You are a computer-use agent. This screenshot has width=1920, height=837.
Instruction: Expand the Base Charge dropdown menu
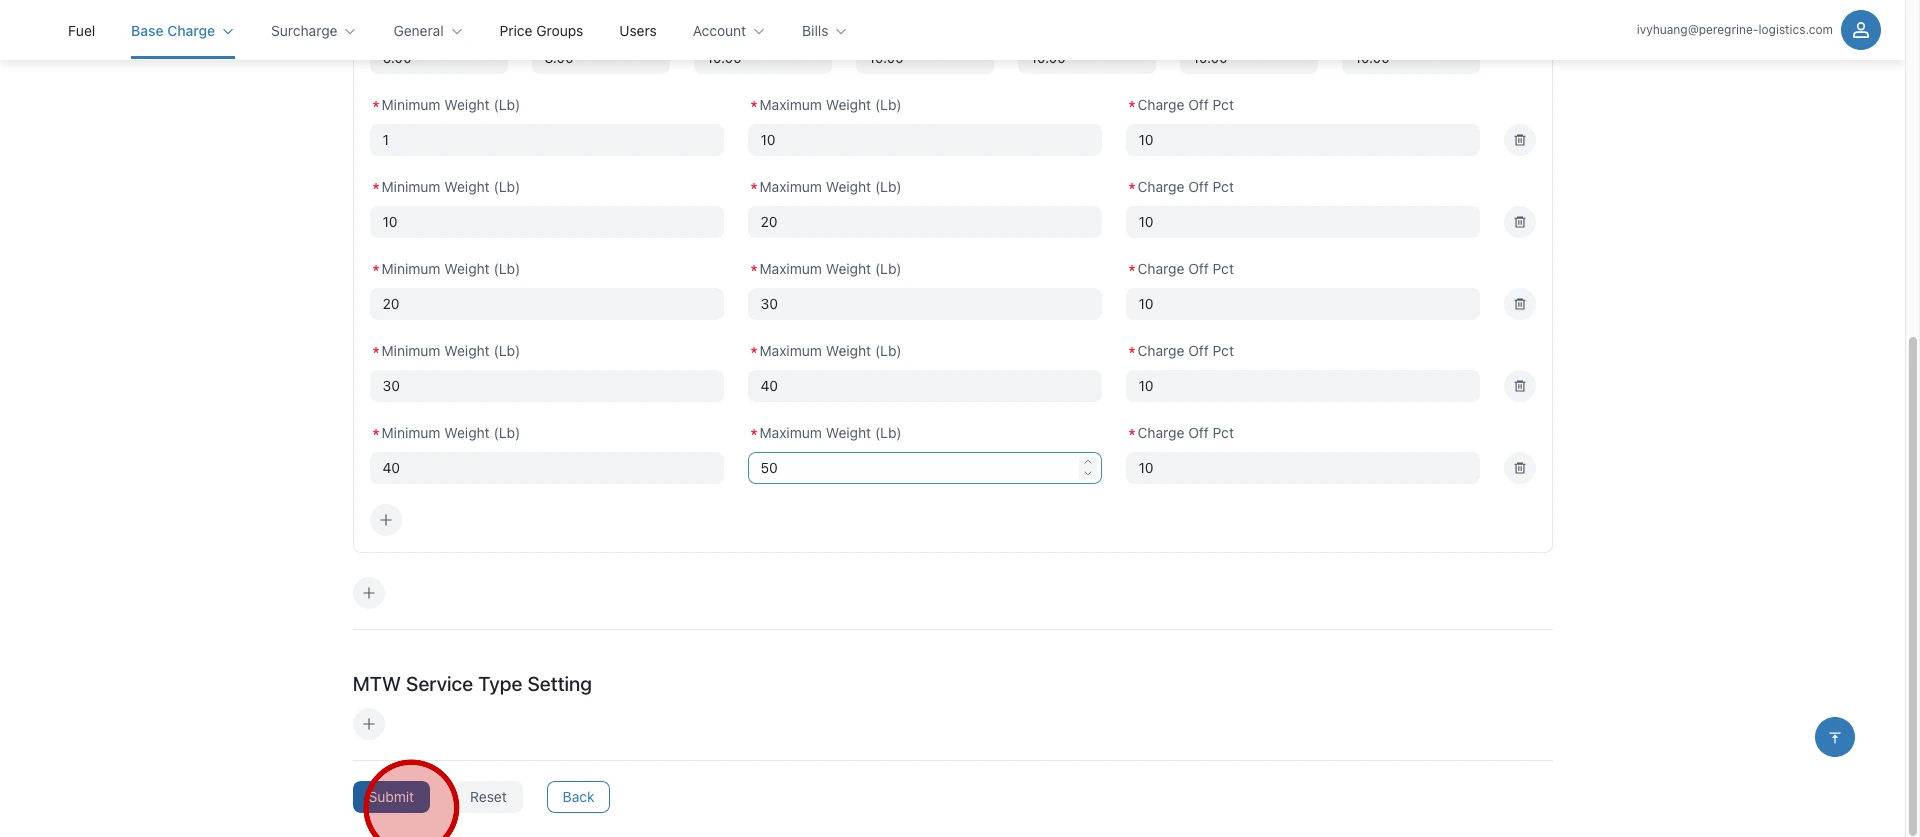coord(182,31)
